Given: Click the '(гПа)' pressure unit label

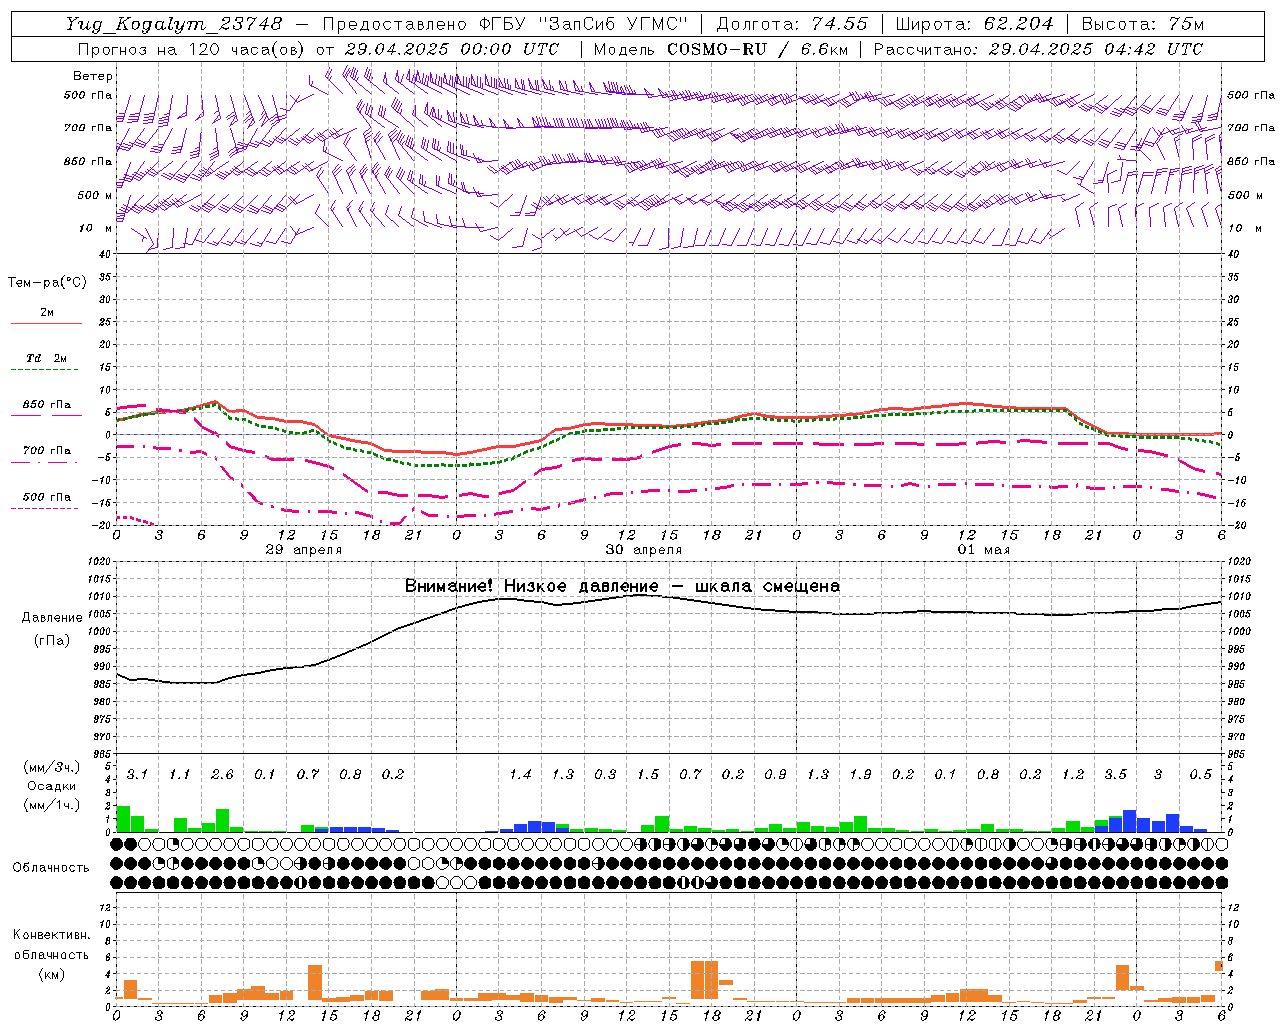Looking at the screenshot, I should 51,640.
